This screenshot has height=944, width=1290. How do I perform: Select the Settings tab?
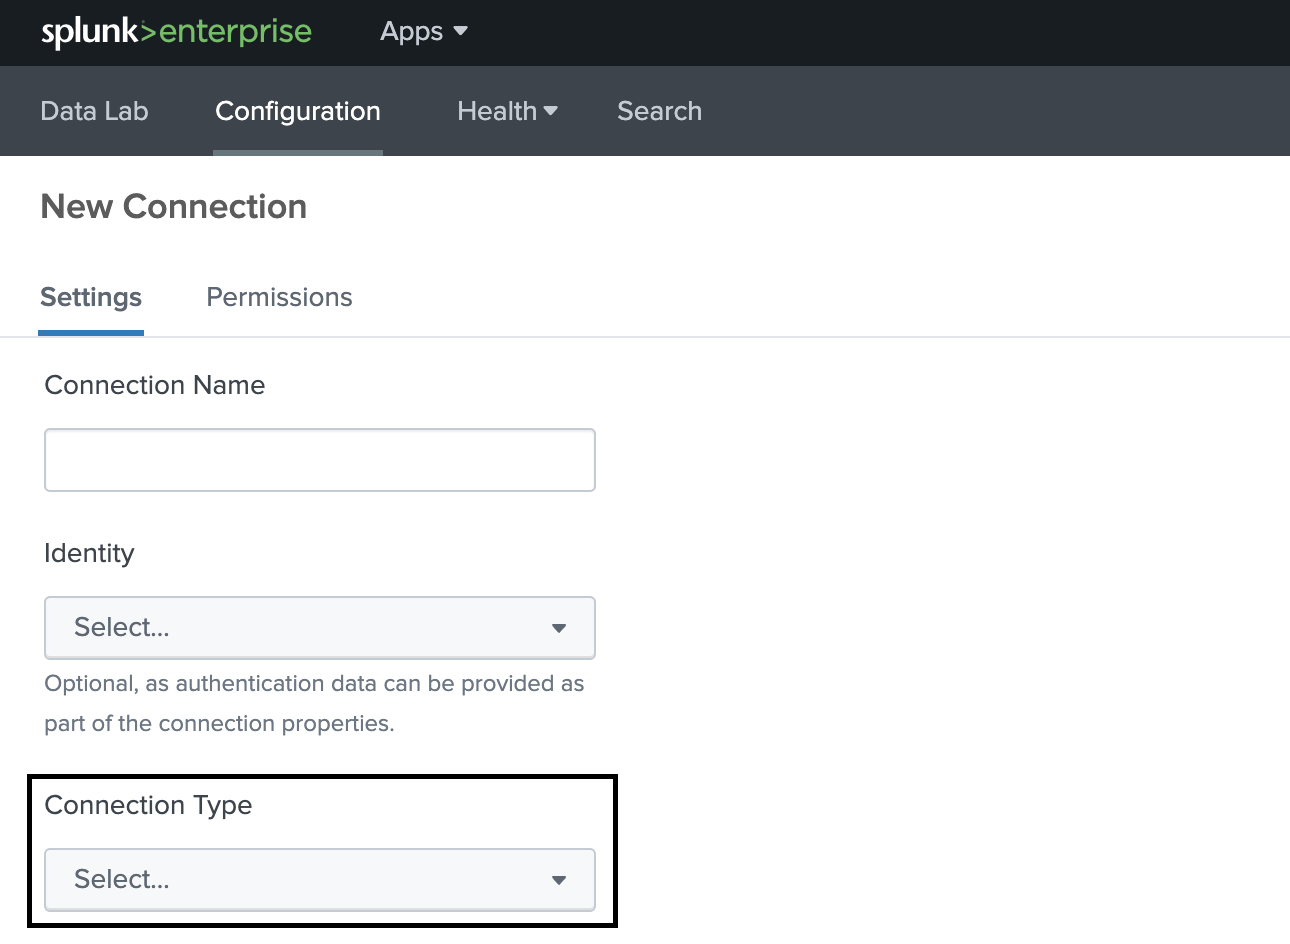[x=90, y=297]
